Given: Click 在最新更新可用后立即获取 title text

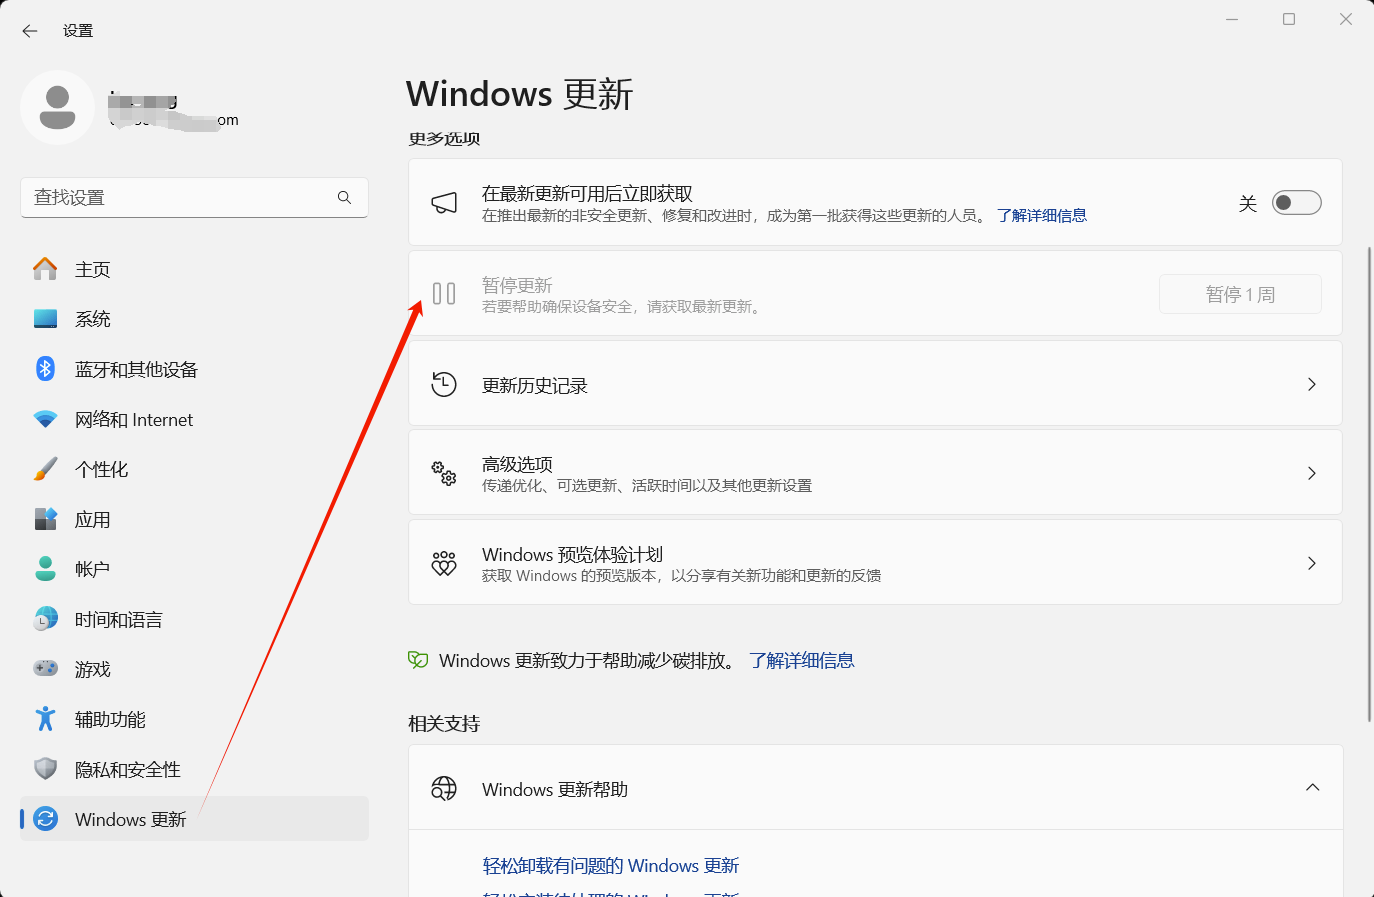Looking at the screenshot, I should coord(587,194).
